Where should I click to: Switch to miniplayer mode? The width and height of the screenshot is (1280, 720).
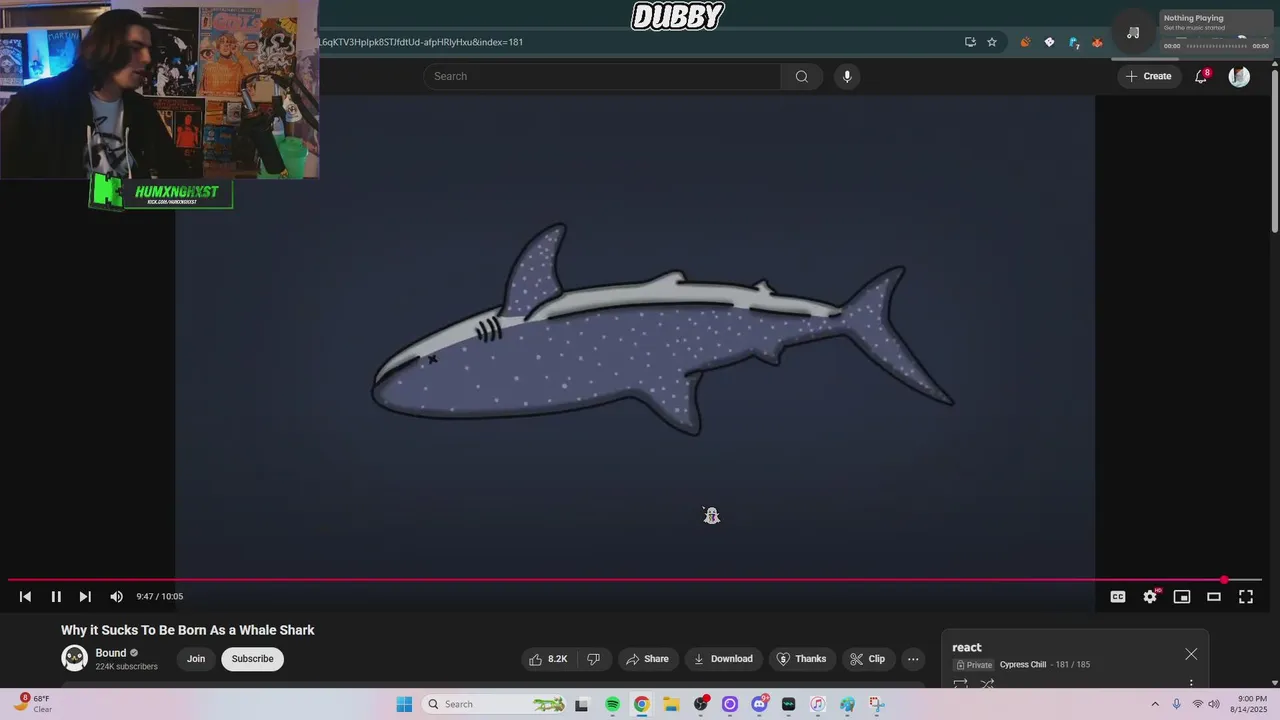coord(1182,597)
